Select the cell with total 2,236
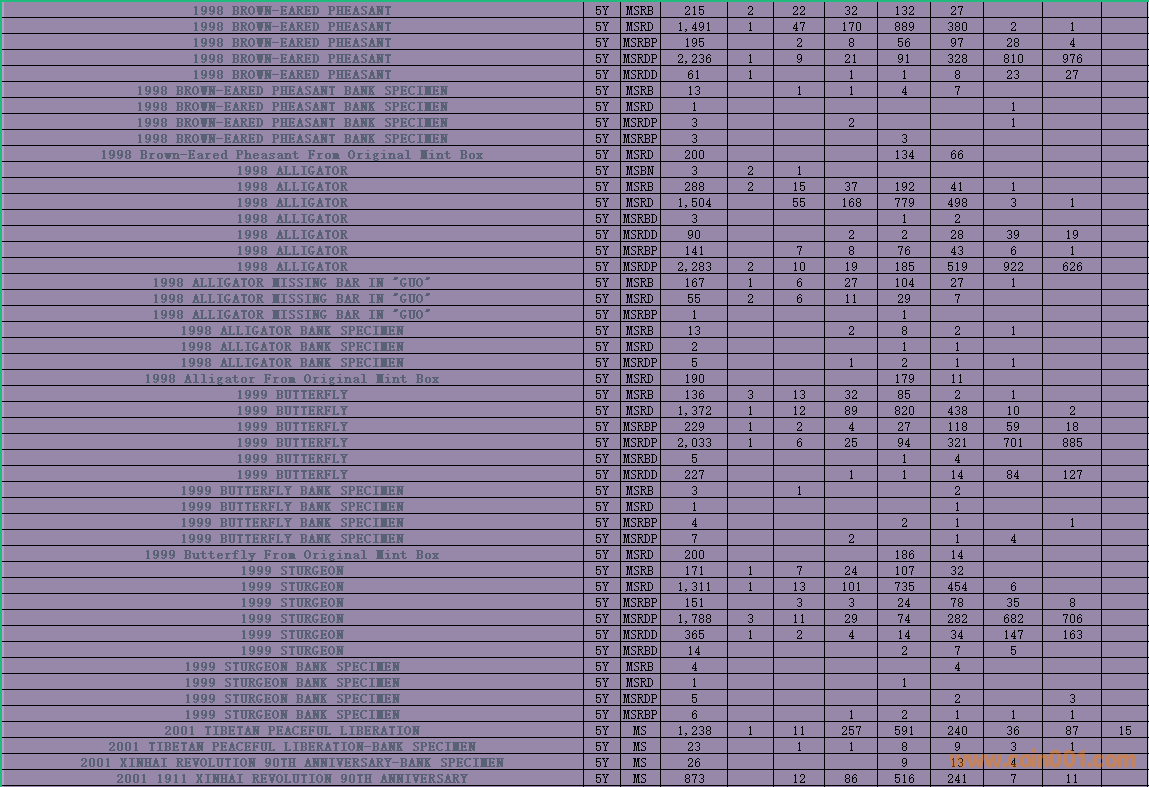The image size is (1149, 787). tap(693, 59)
